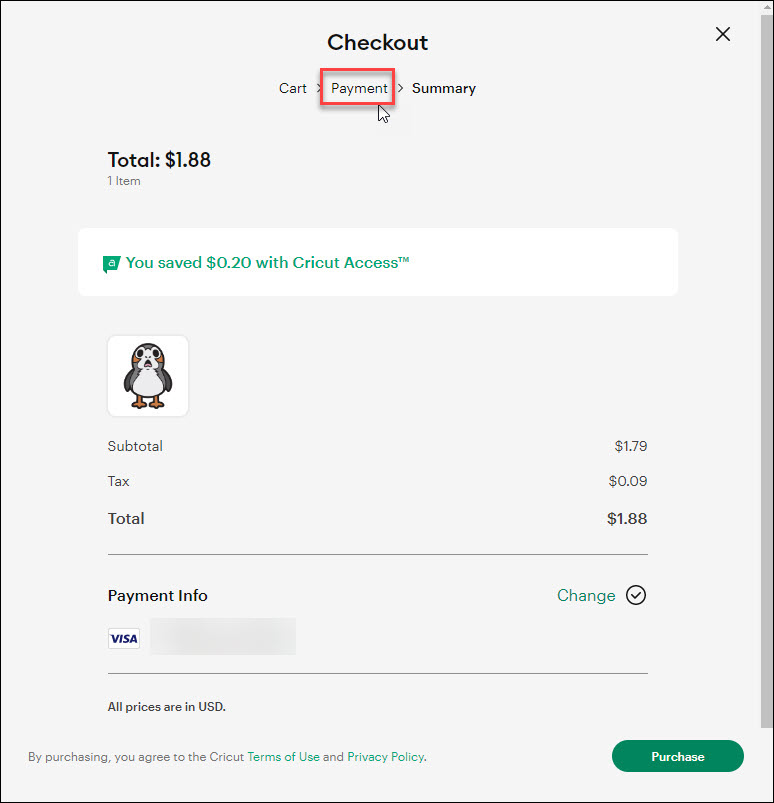Click the chevron before Summary
The image size is (774, 803).
coord(400,88)
